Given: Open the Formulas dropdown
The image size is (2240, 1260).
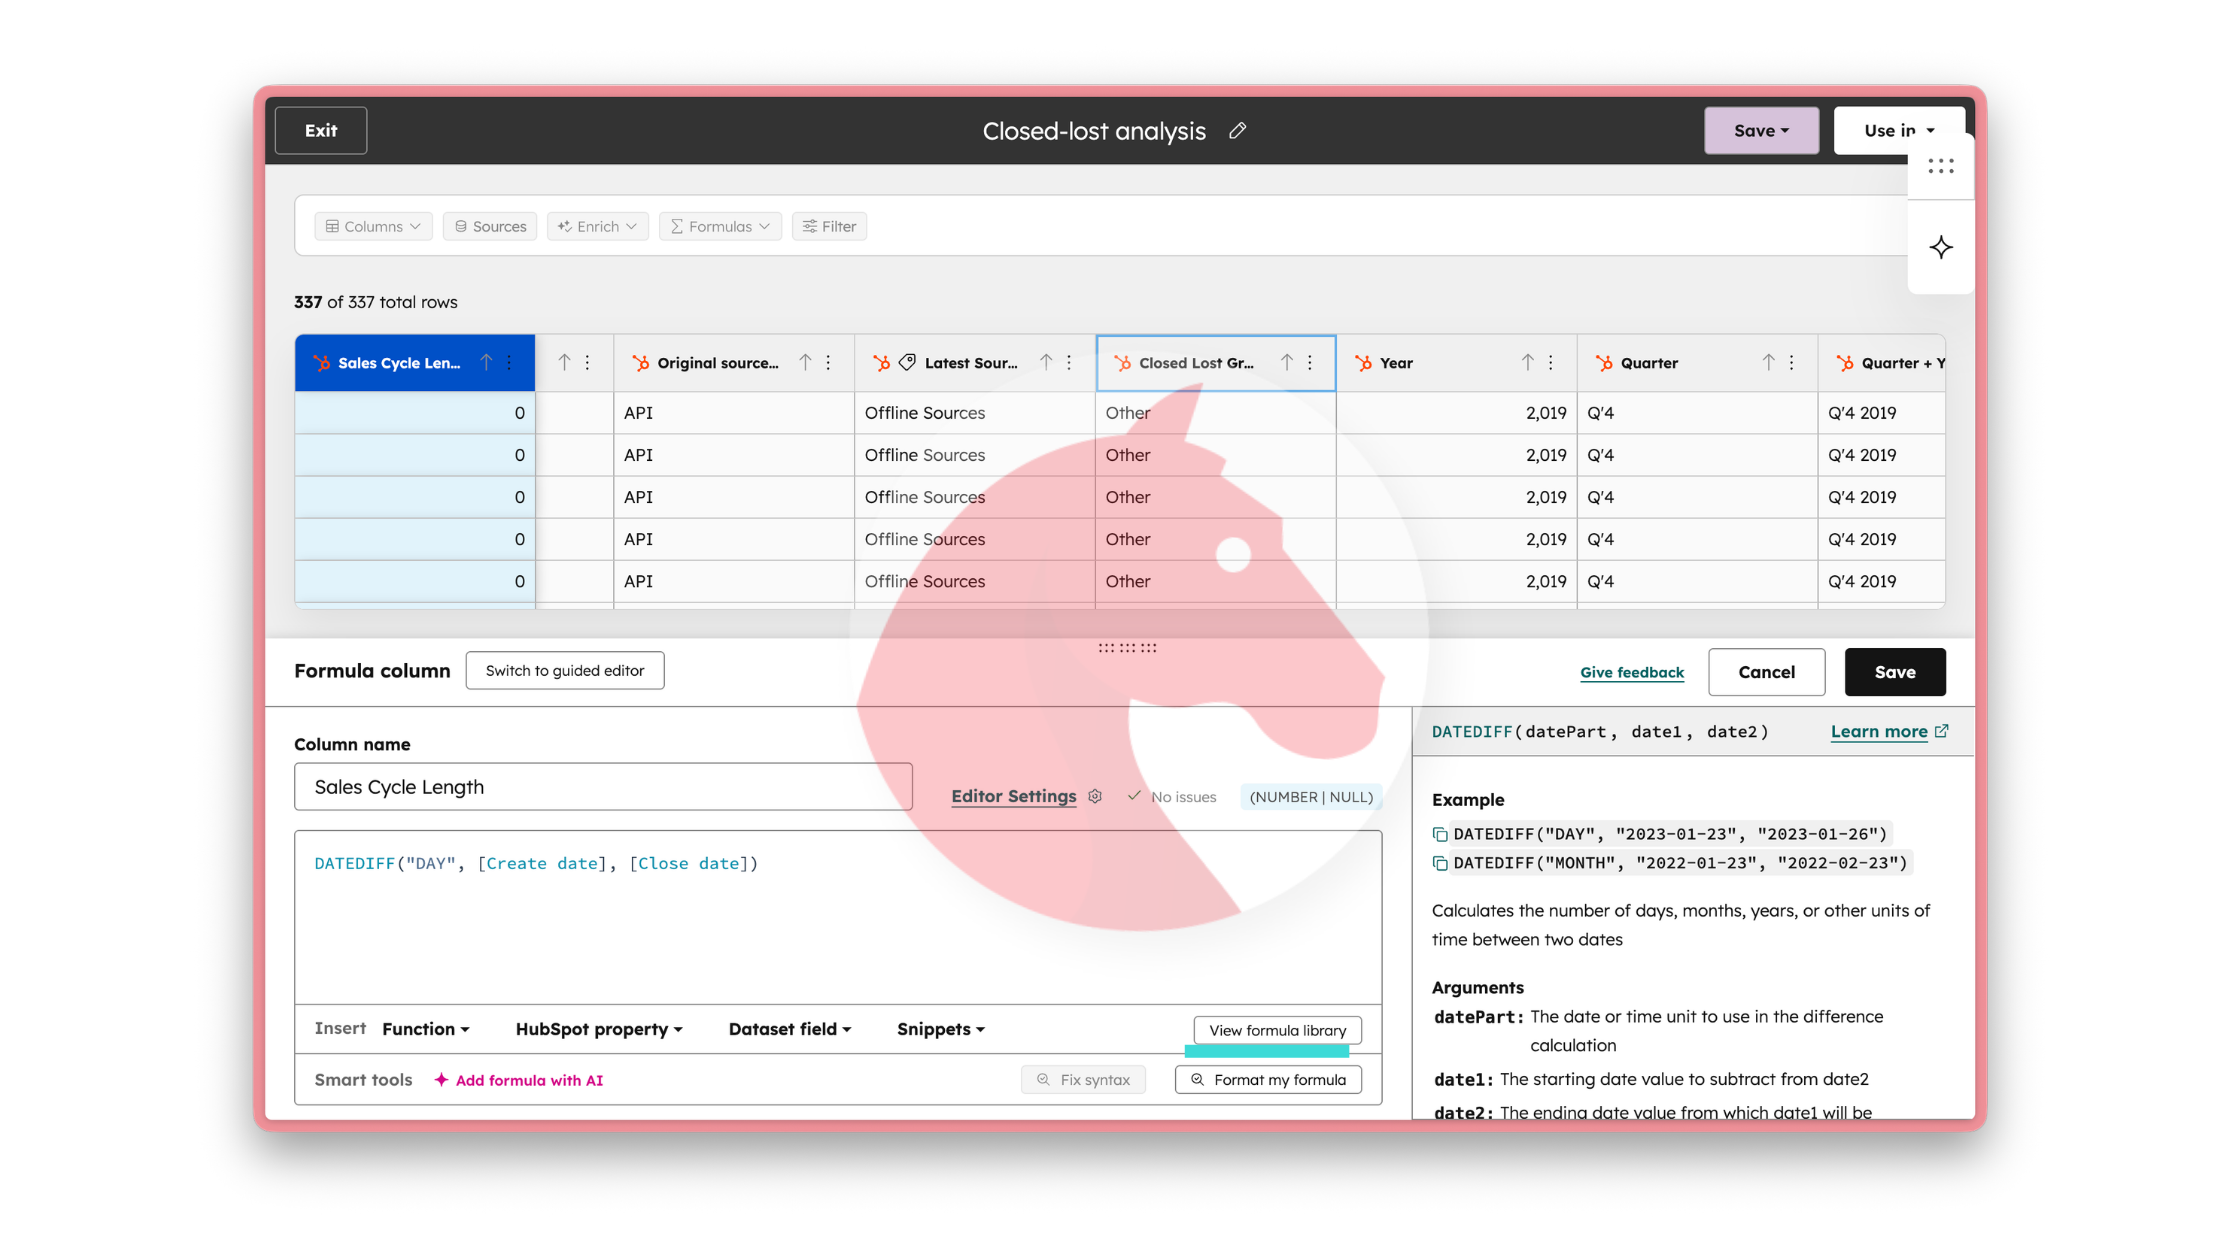Looking at the screenshot, I should [720, 227].
